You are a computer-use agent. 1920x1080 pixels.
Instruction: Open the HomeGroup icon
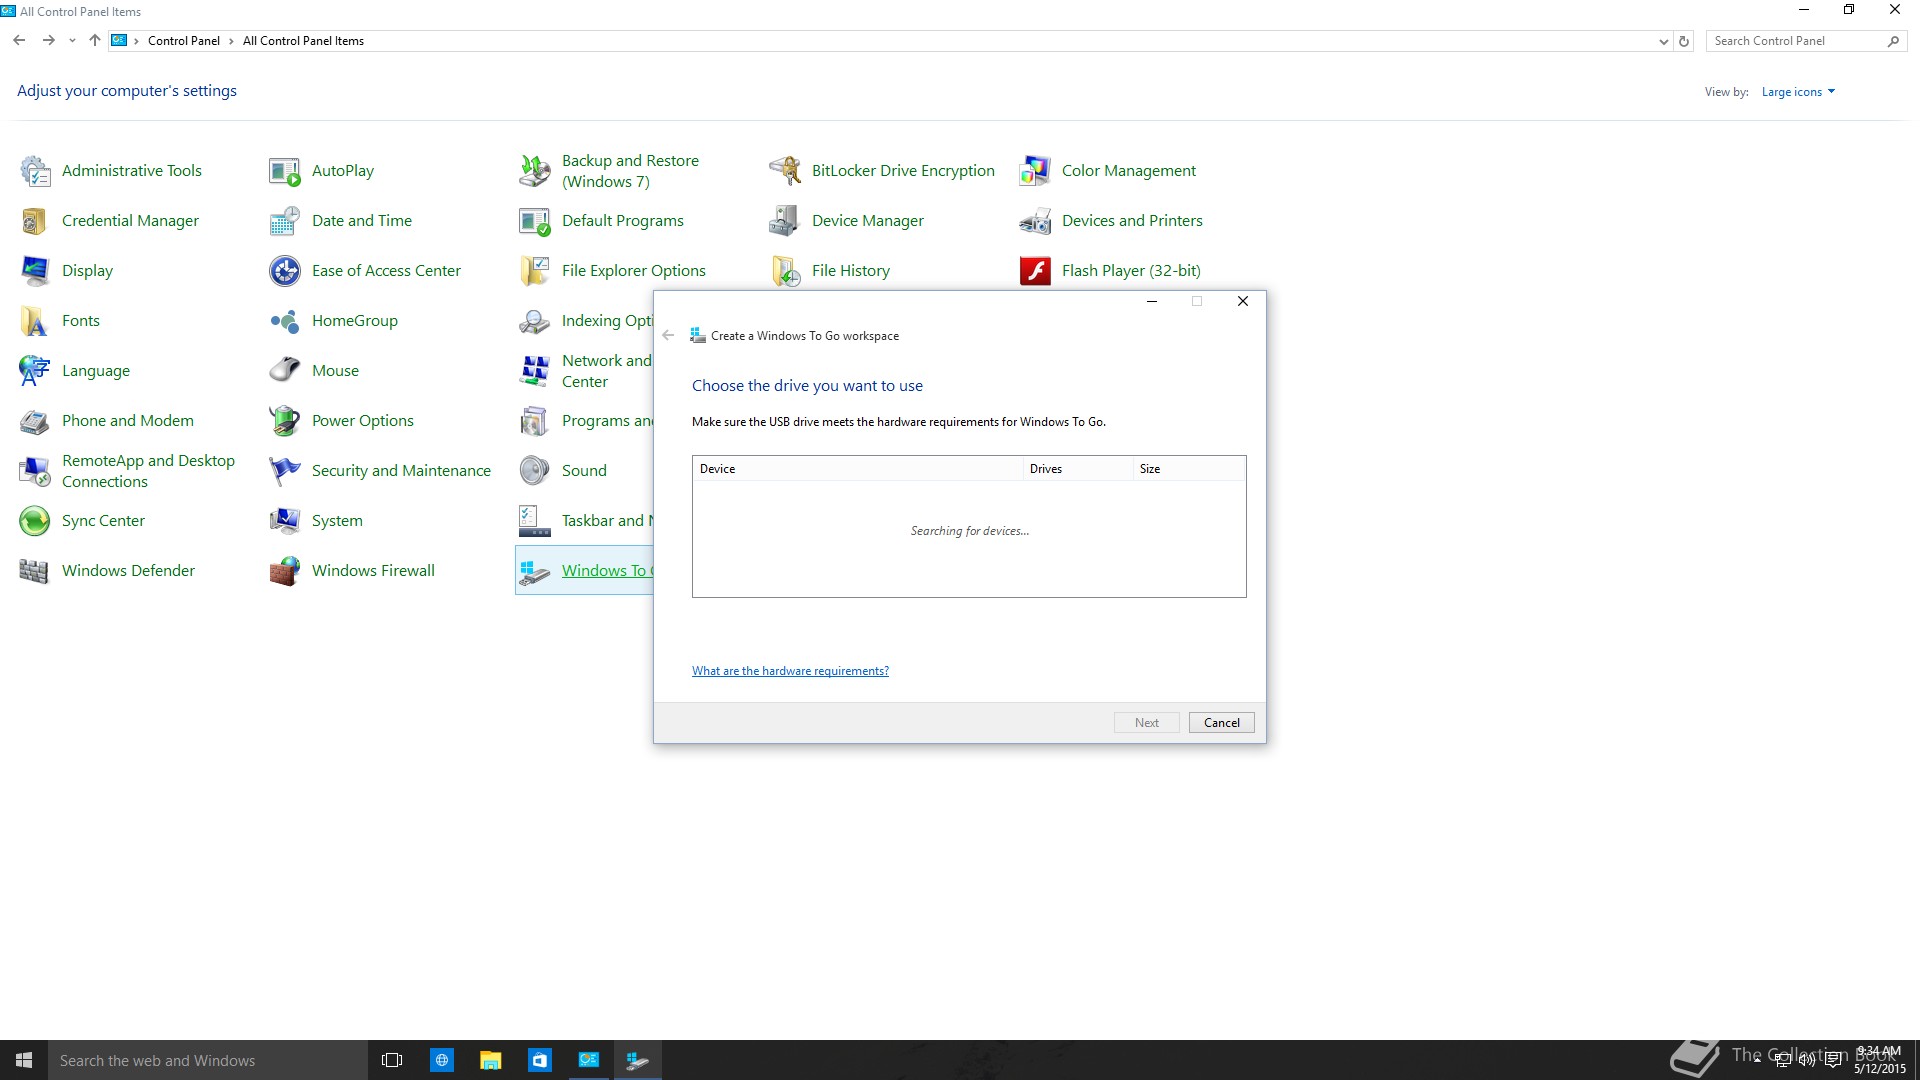(285, 321)
